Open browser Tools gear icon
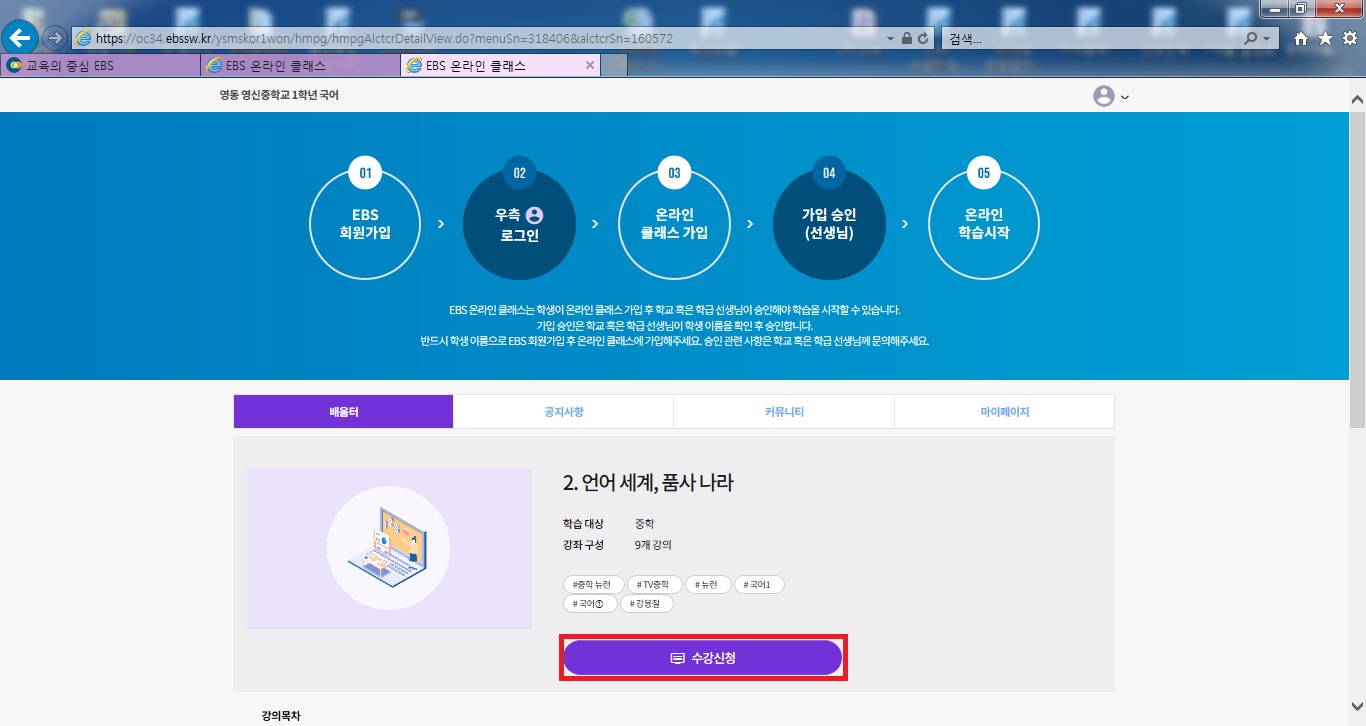This screenshot has width=1366, height=726. 1349,38
